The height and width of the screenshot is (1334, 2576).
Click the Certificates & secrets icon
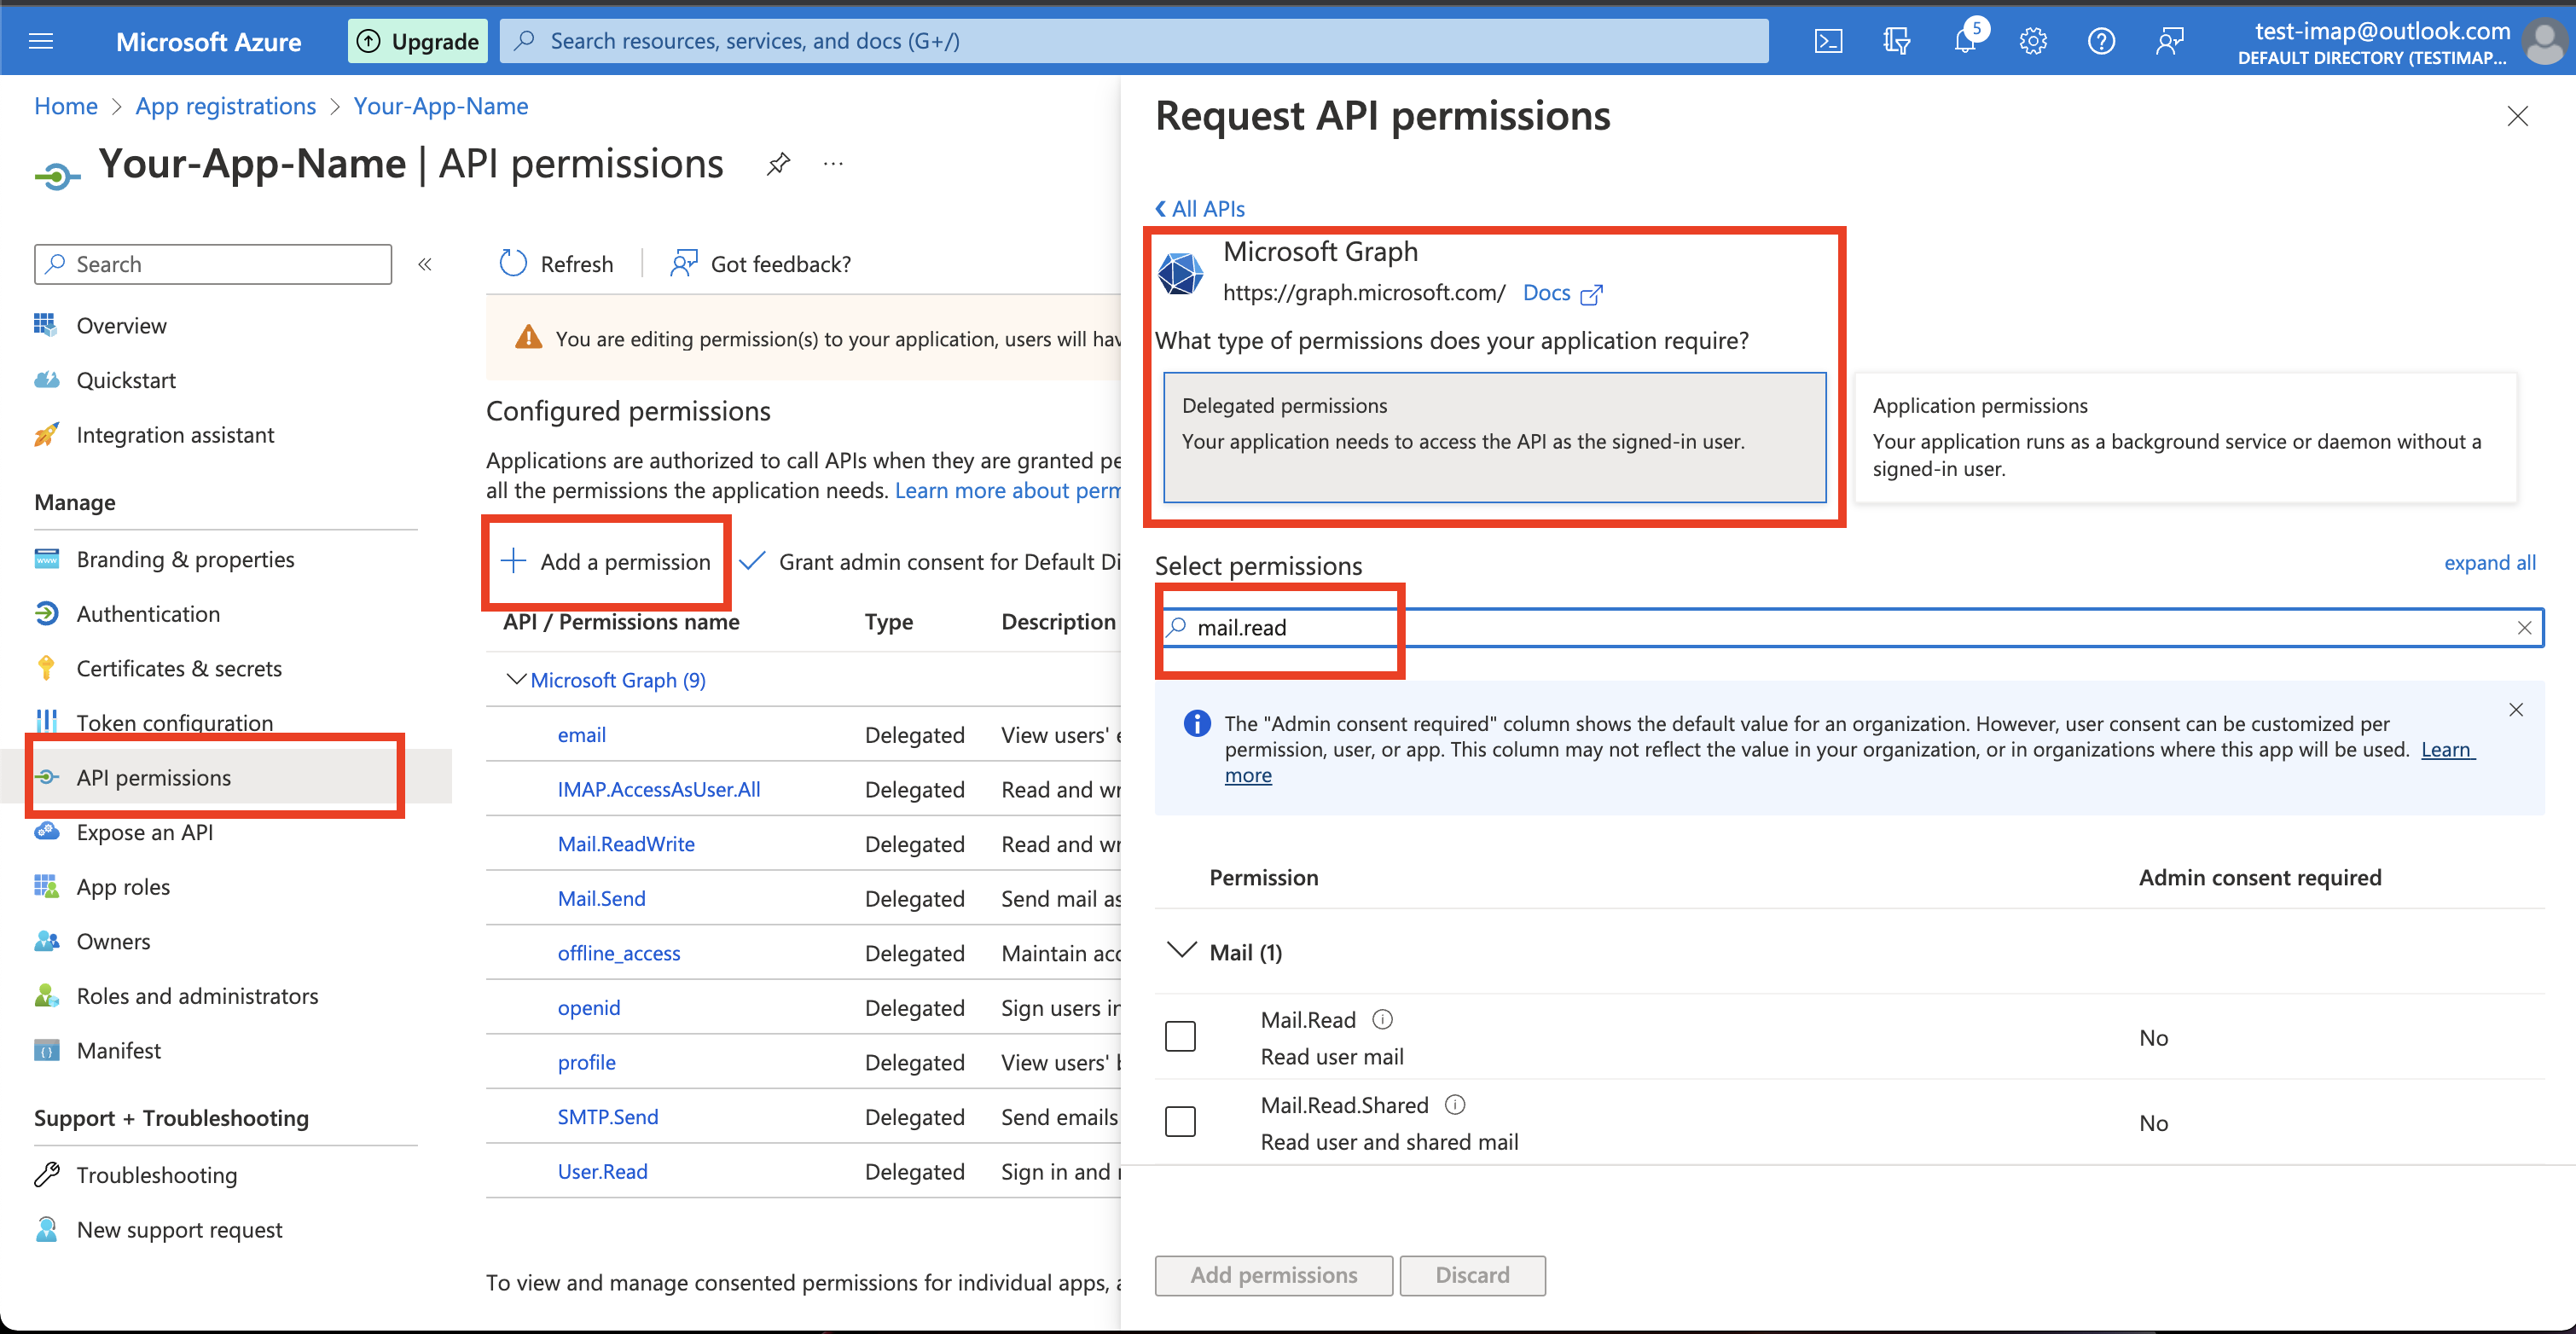point(46,667)
